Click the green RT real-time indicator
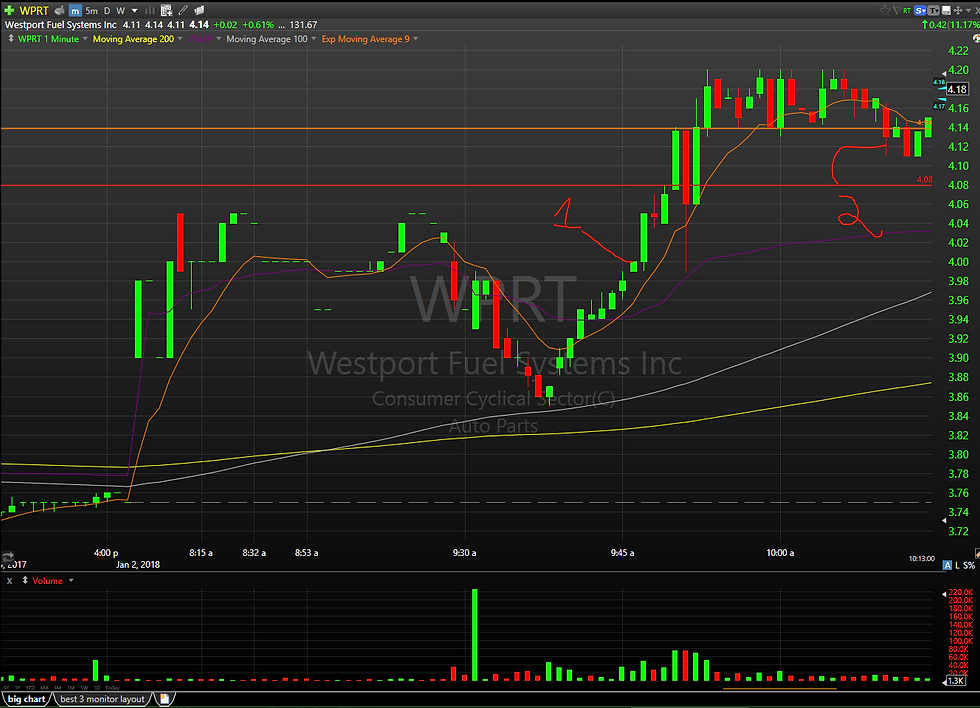This screenshot has width=980, height=708. pos(907,11)
